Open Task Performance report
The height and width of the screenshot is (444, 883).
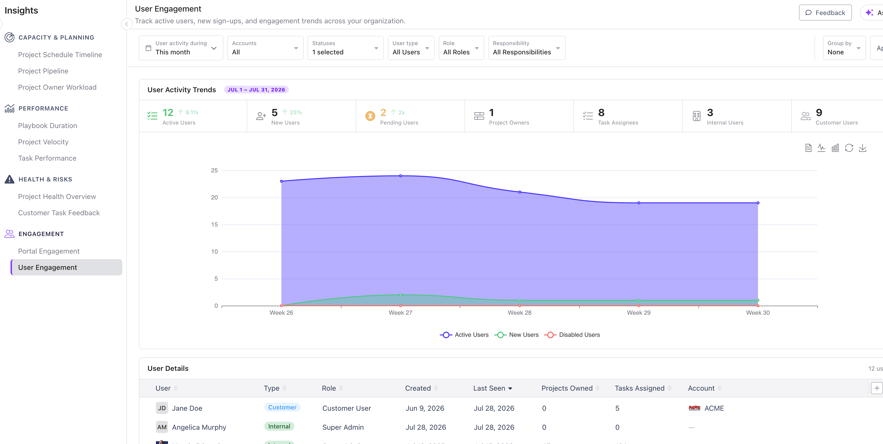[x=47, y=158]
